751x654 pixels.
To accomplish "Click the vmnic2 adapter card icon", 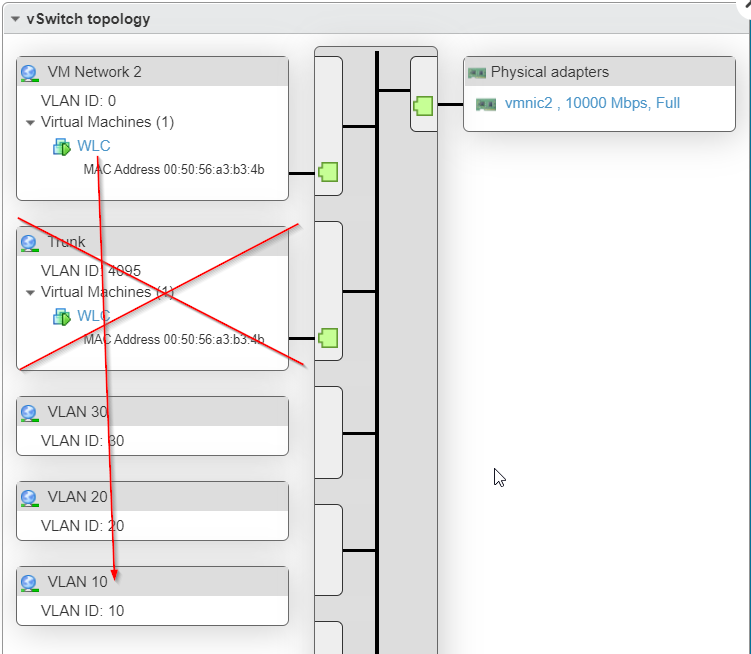I will (x=486, y=104).
